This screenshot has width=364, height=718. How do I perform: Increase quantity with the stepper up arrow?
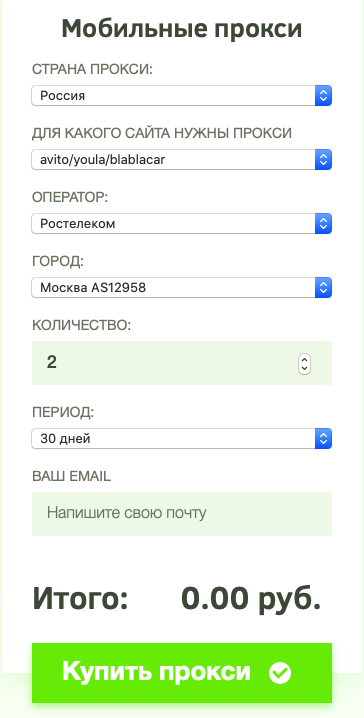(304, 359)
